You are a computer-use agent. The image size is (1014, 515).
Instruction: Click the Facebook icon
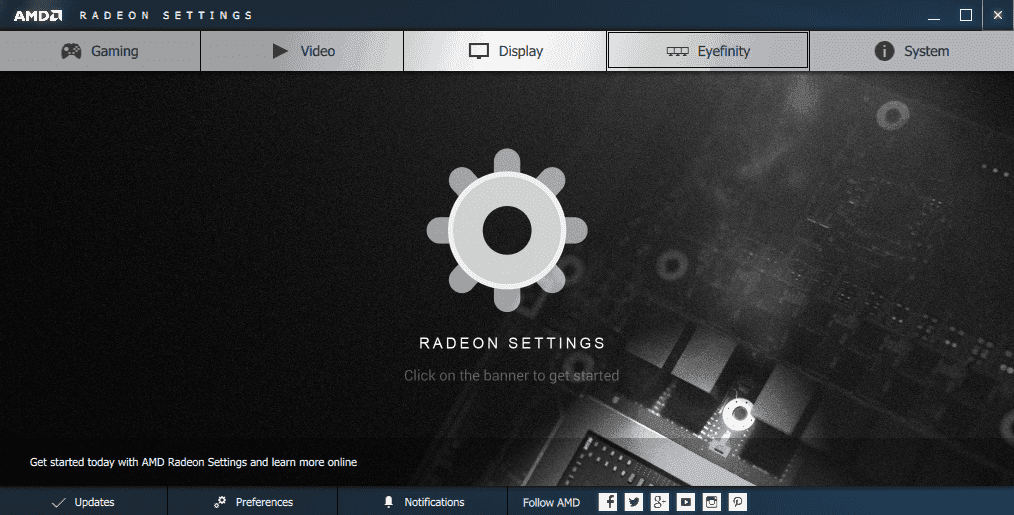pyautogui.click(x=607, y=502)
